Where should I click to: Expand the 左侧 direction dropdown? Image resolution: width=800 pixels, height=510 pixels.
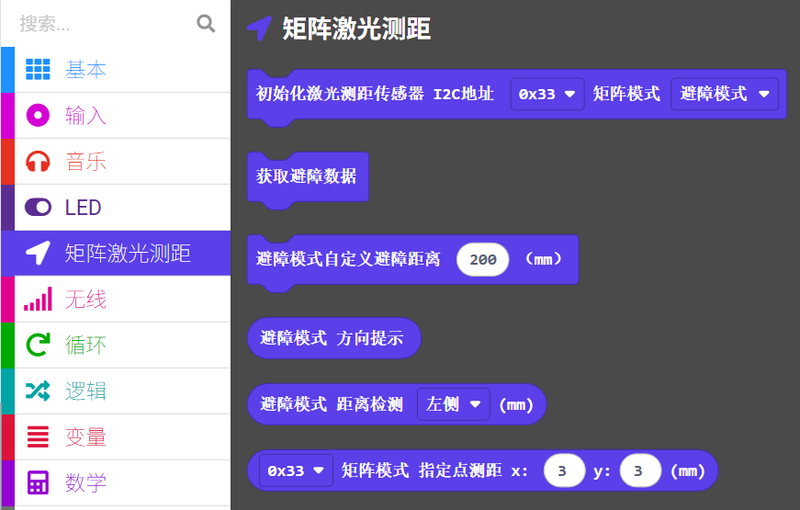click(453, 405)
